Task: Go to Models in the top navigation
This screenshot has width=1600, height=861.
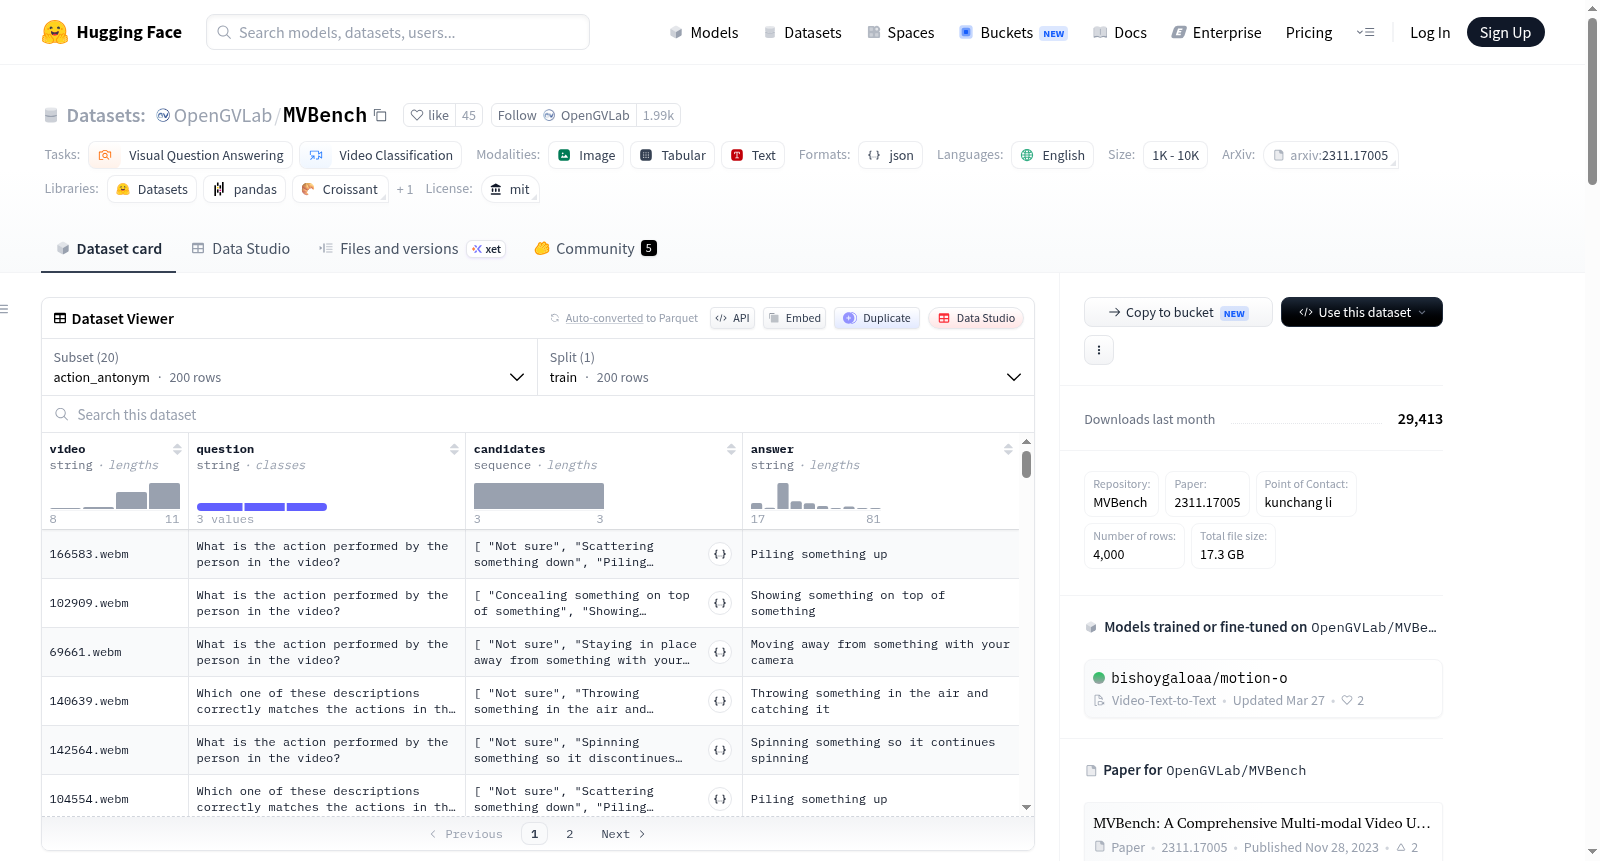Action: [x=704, y=32]
